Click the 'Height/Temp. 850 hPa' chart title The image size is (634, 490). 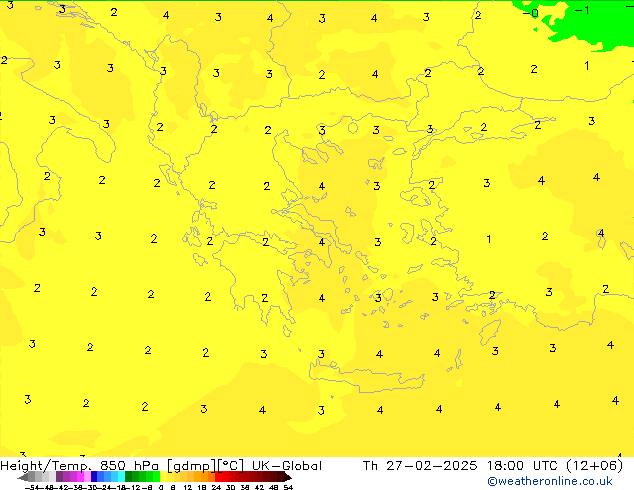(x=79, y=466)
